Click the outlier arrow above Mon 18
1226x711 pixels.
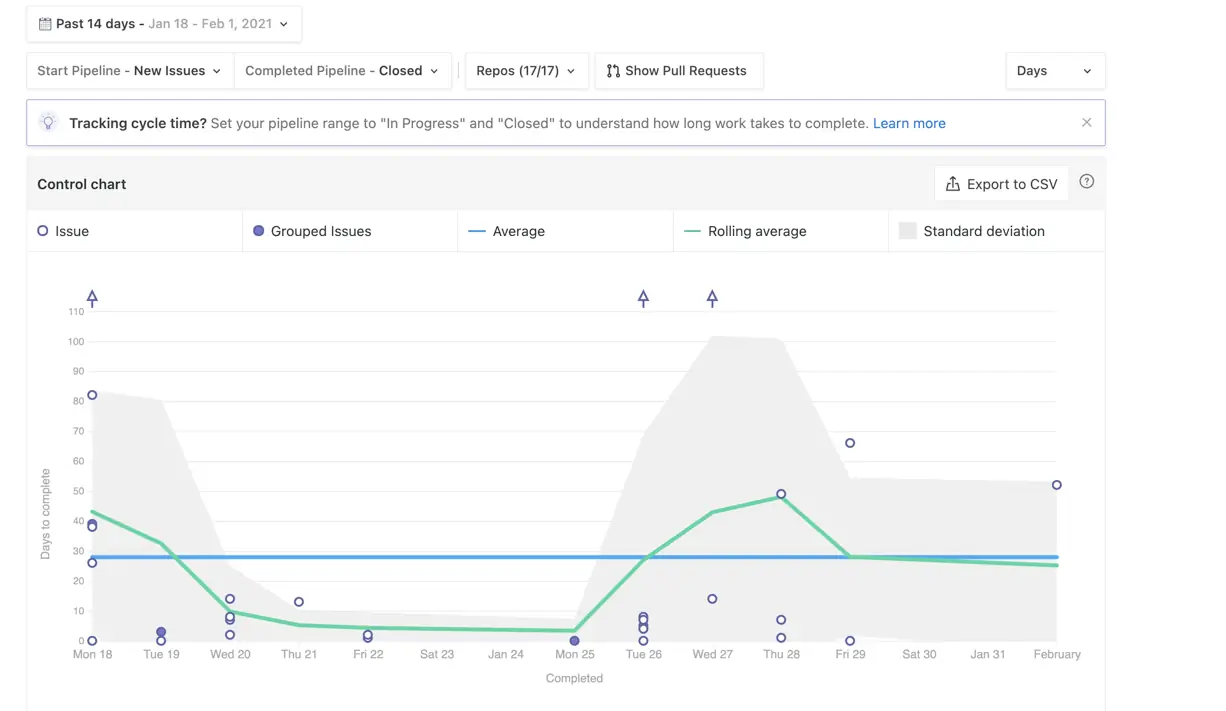pos(92,298)
